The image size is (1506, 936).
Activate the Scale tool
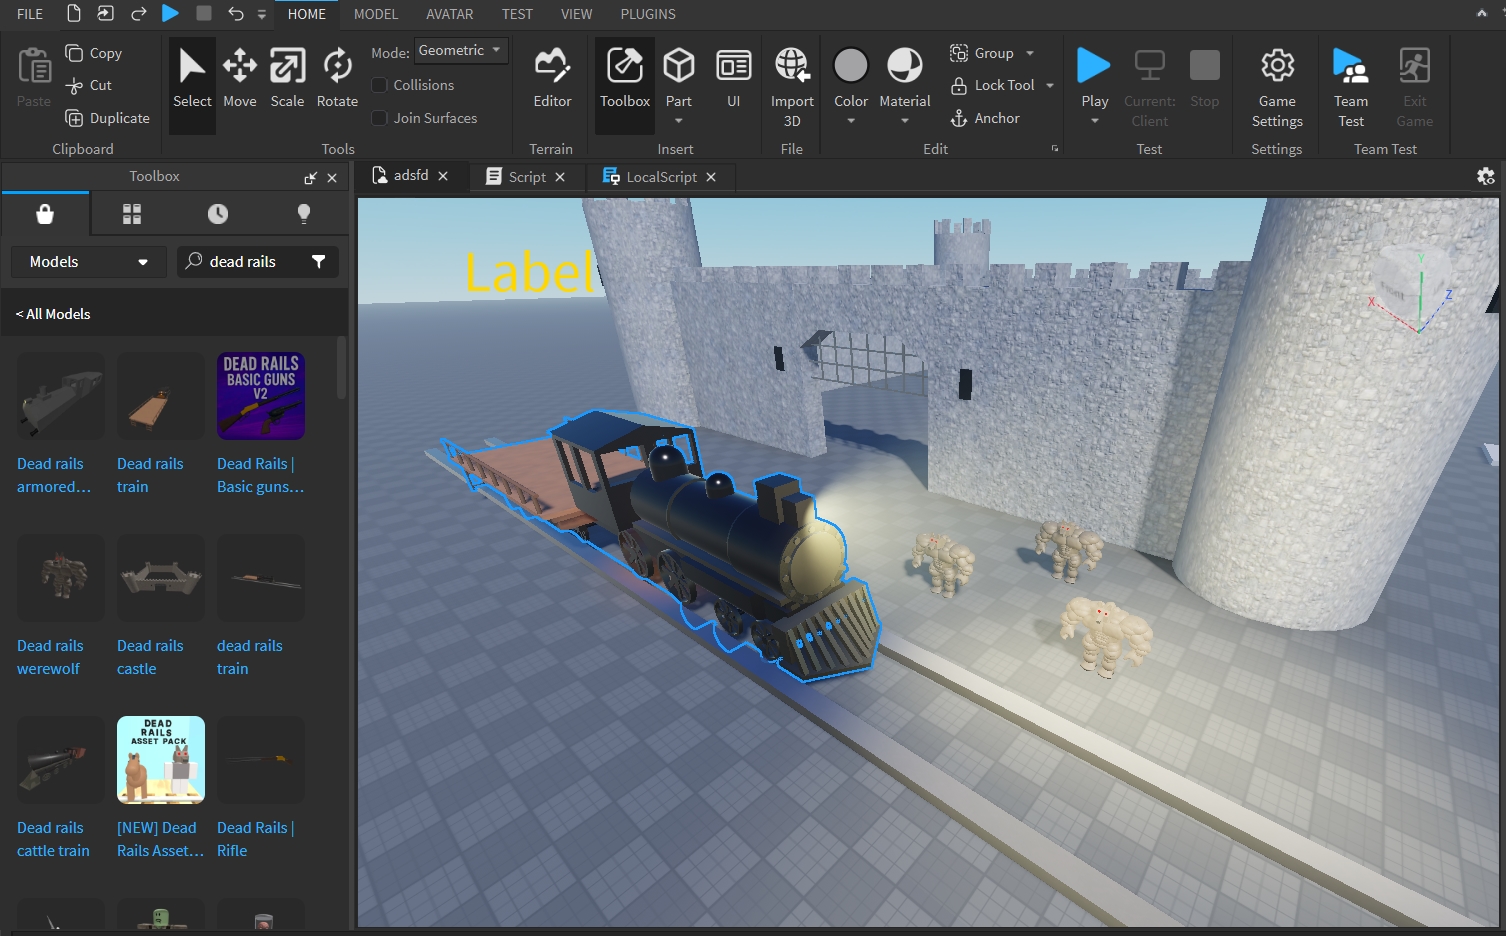(x=287, y=79)
